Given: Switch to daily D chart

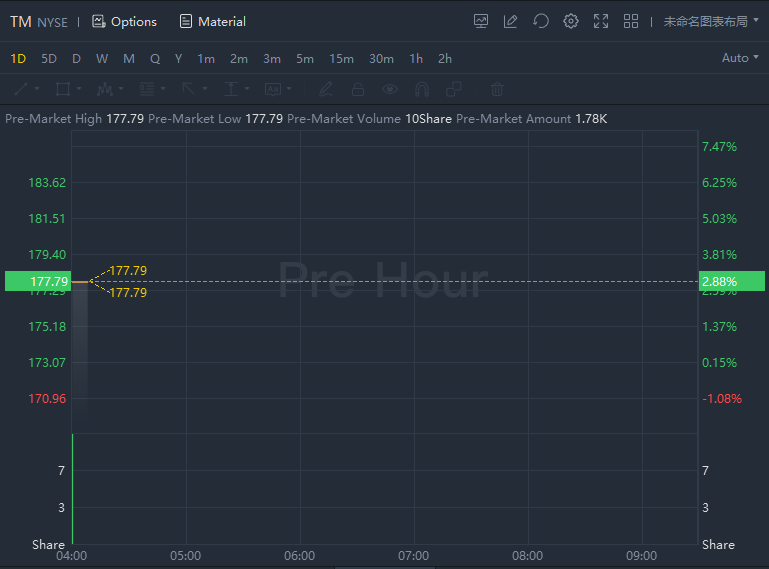Looking at the screenshot, I should [76, 59].
